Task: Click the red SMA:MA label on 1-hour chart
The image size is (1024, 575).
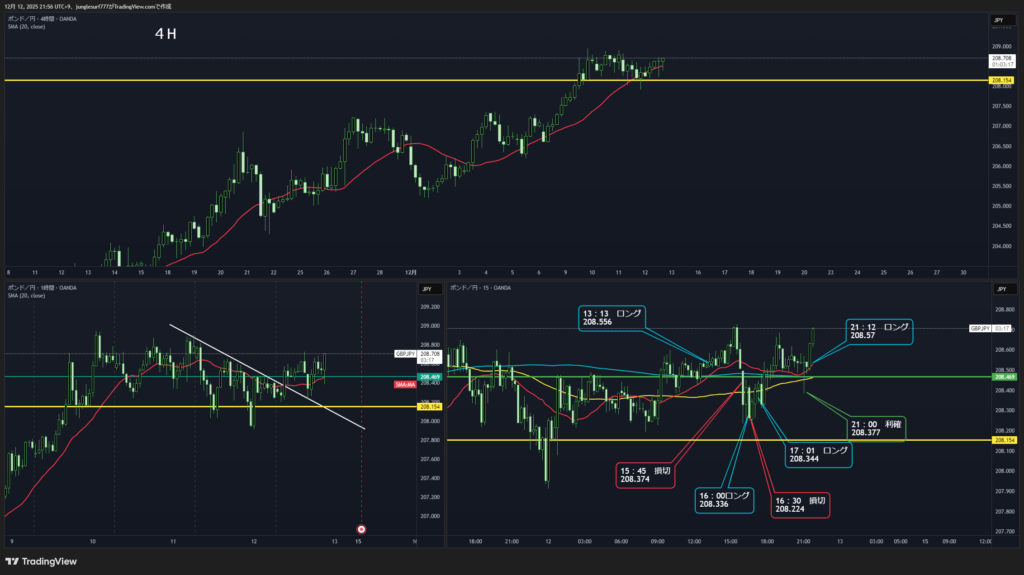Action: coord(405,384)
